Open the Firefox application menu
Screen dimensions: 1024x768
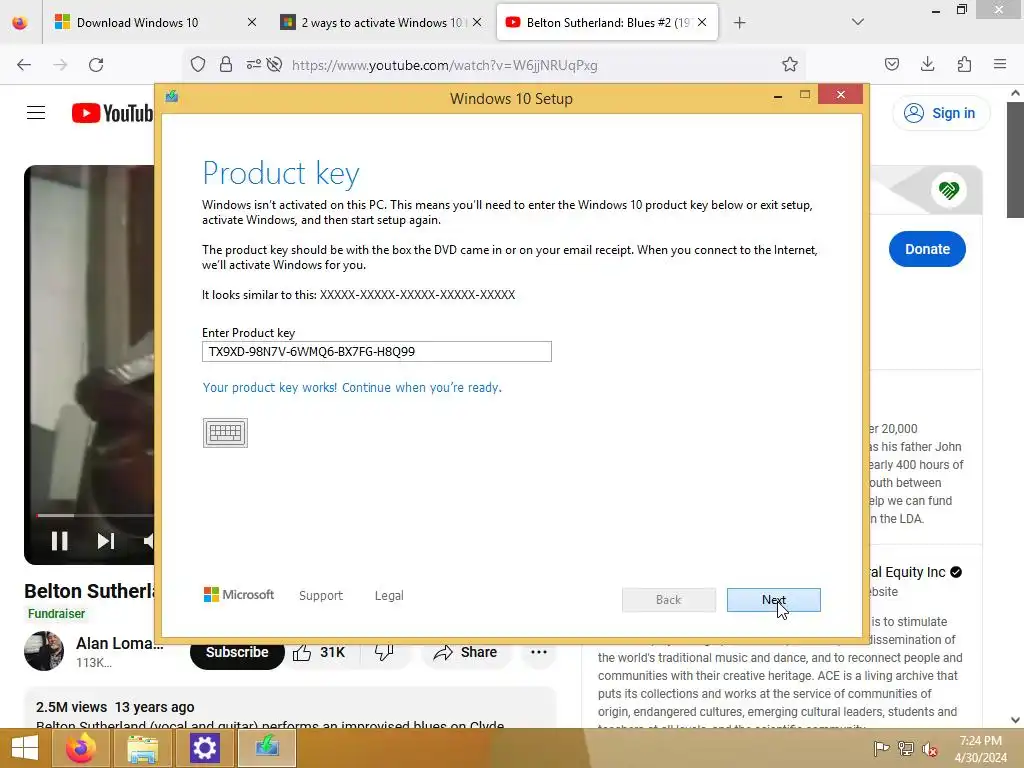pos(1000,64)
